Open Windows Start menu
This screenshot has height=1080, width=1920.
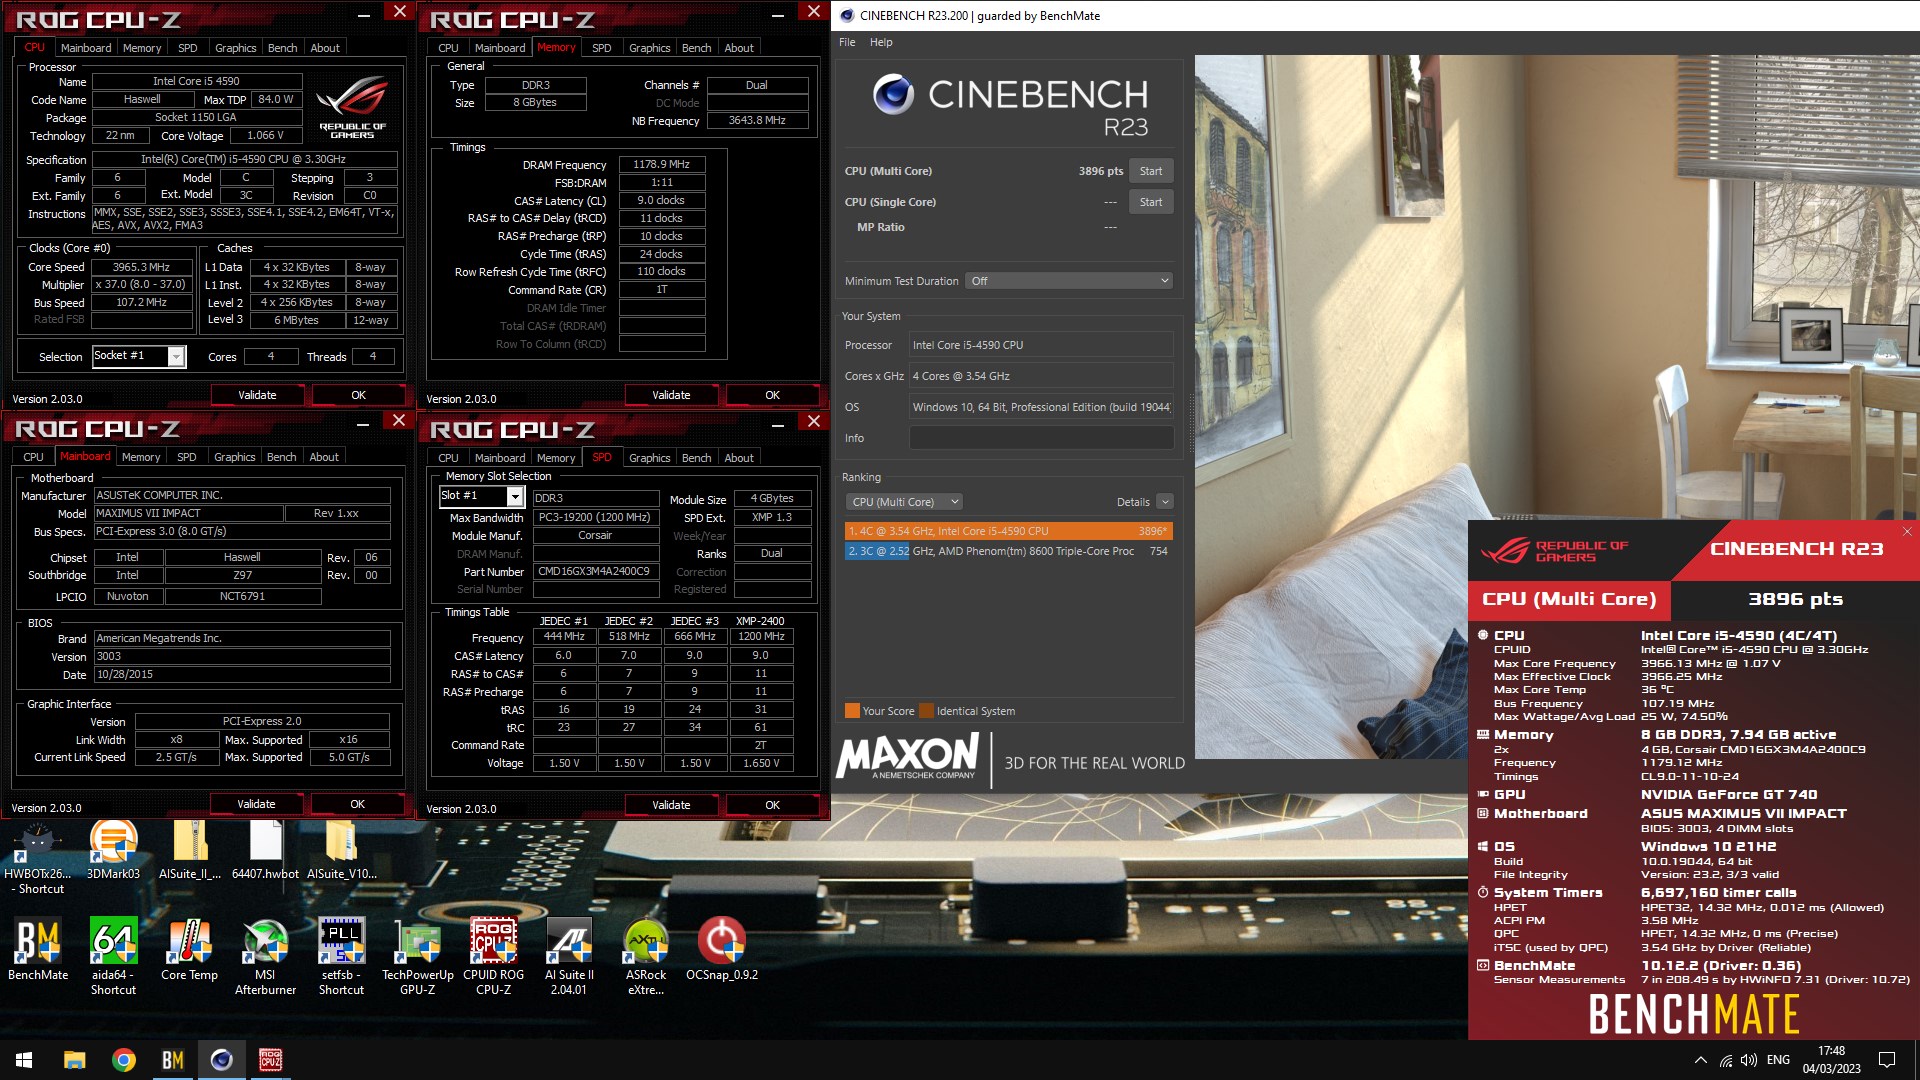coord(24,1060)
